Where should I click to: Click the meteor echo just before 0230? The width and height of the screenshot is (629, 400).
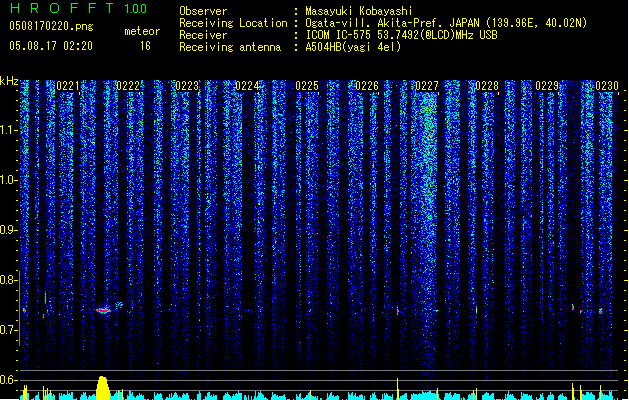[601, 311]
